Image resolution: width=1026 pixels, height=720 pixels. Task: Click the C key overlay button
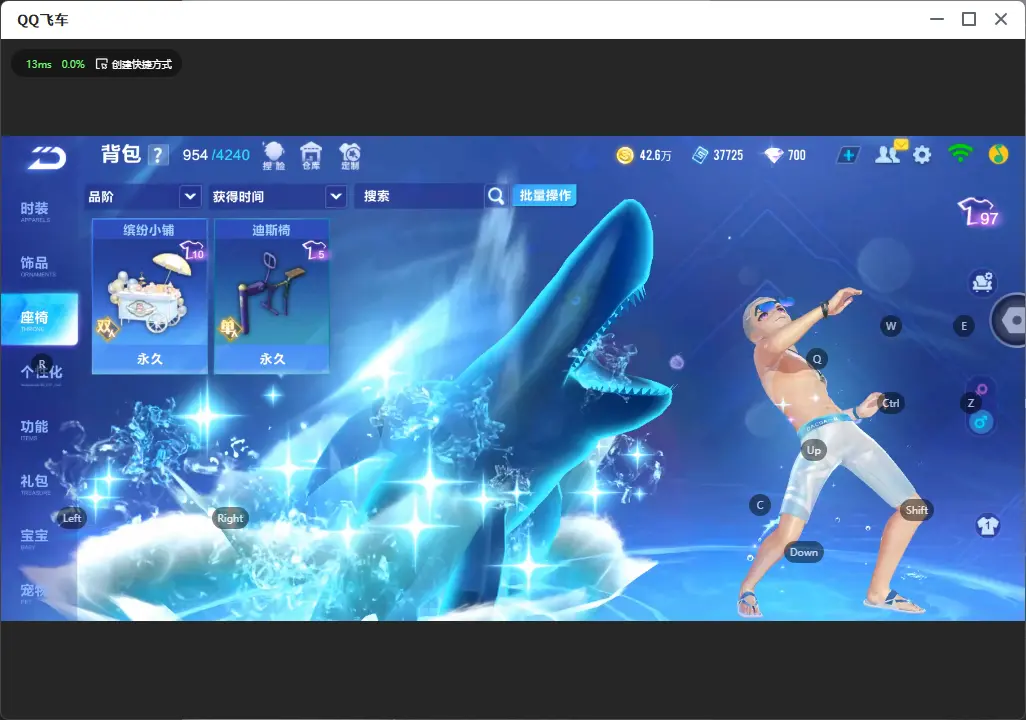pyautogui.click(x=760, y=505)
